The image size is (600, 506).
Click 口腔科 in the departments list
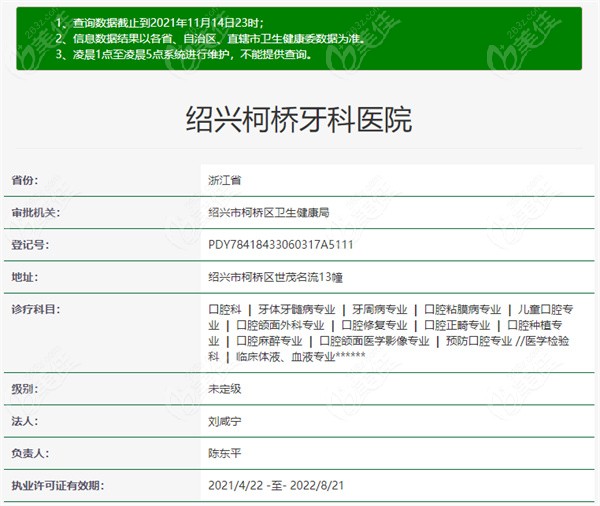pyautogui.click(x=225, y=309)
